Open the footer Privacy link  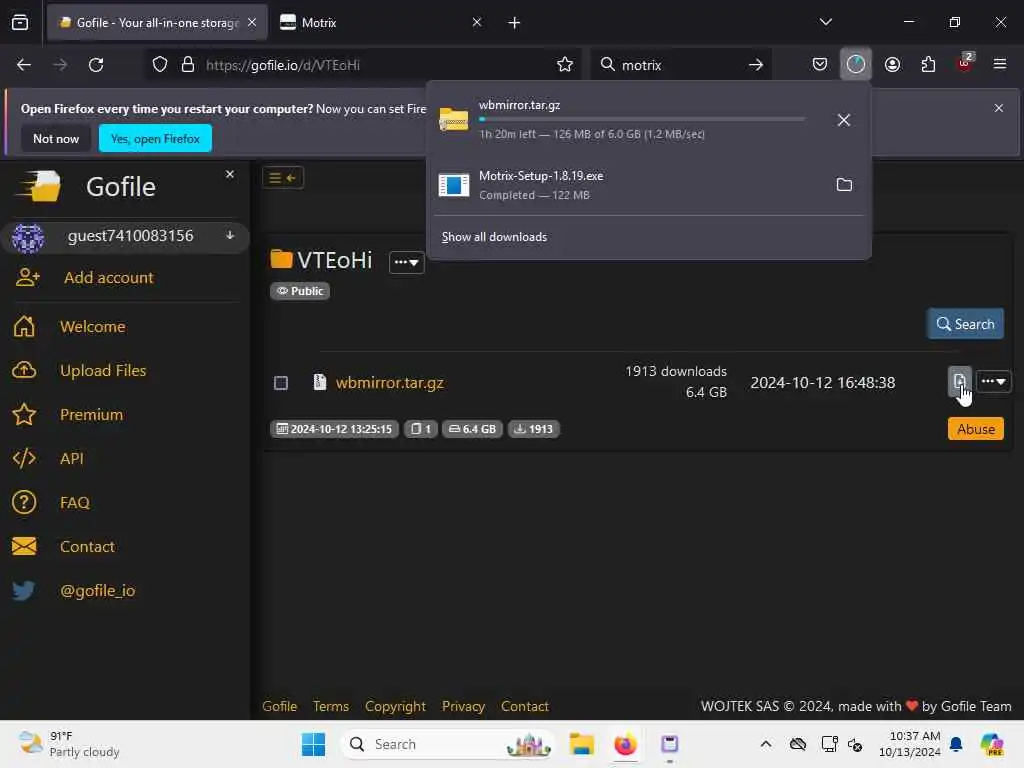pos(463,706)
